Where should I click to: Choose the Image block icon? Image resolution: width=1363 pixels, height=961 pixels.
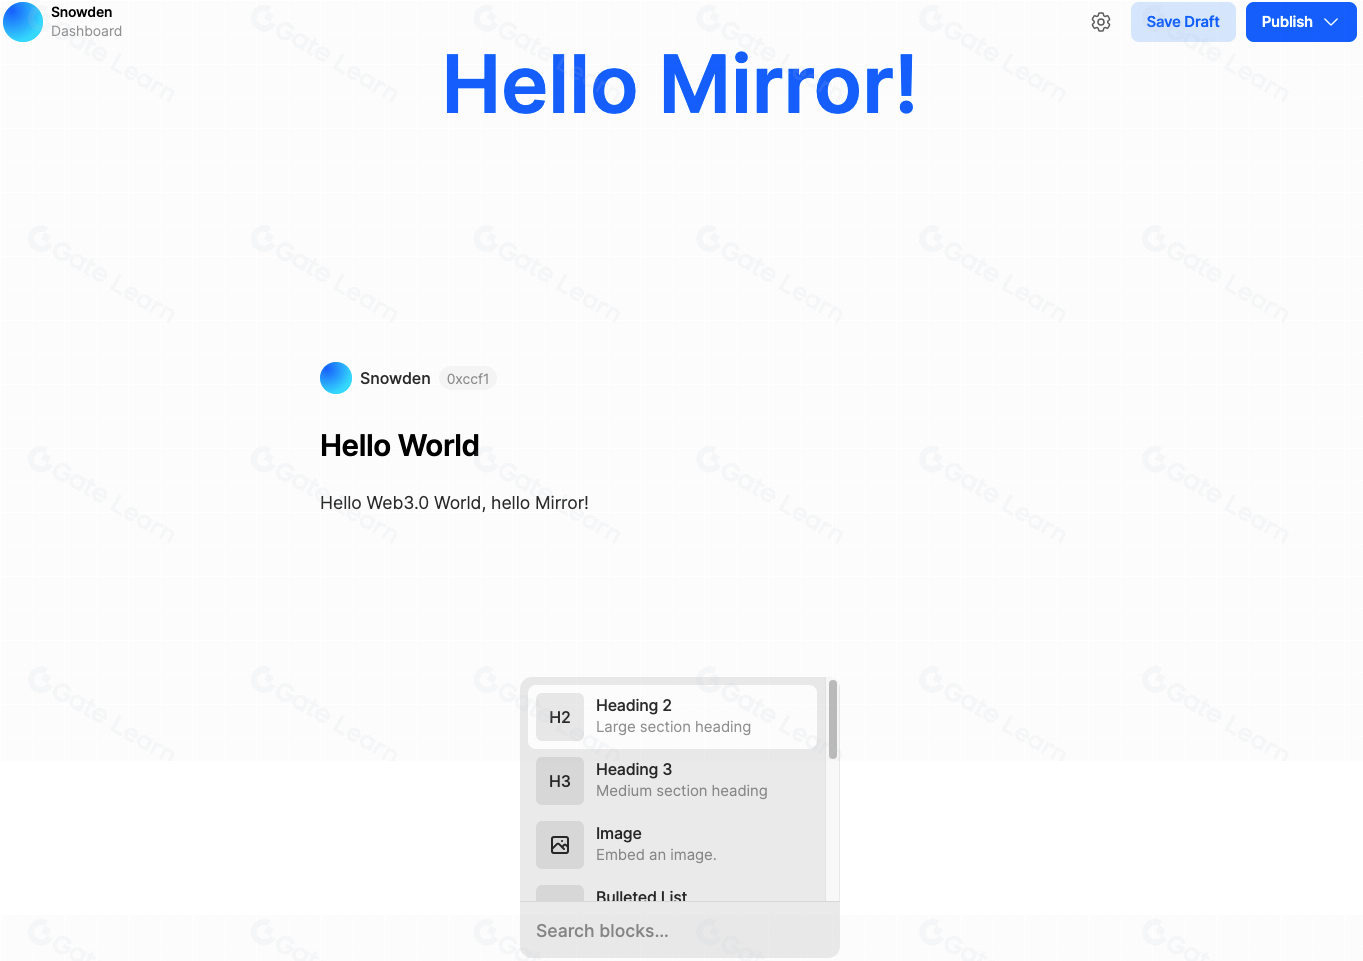(x=560, y=845)
